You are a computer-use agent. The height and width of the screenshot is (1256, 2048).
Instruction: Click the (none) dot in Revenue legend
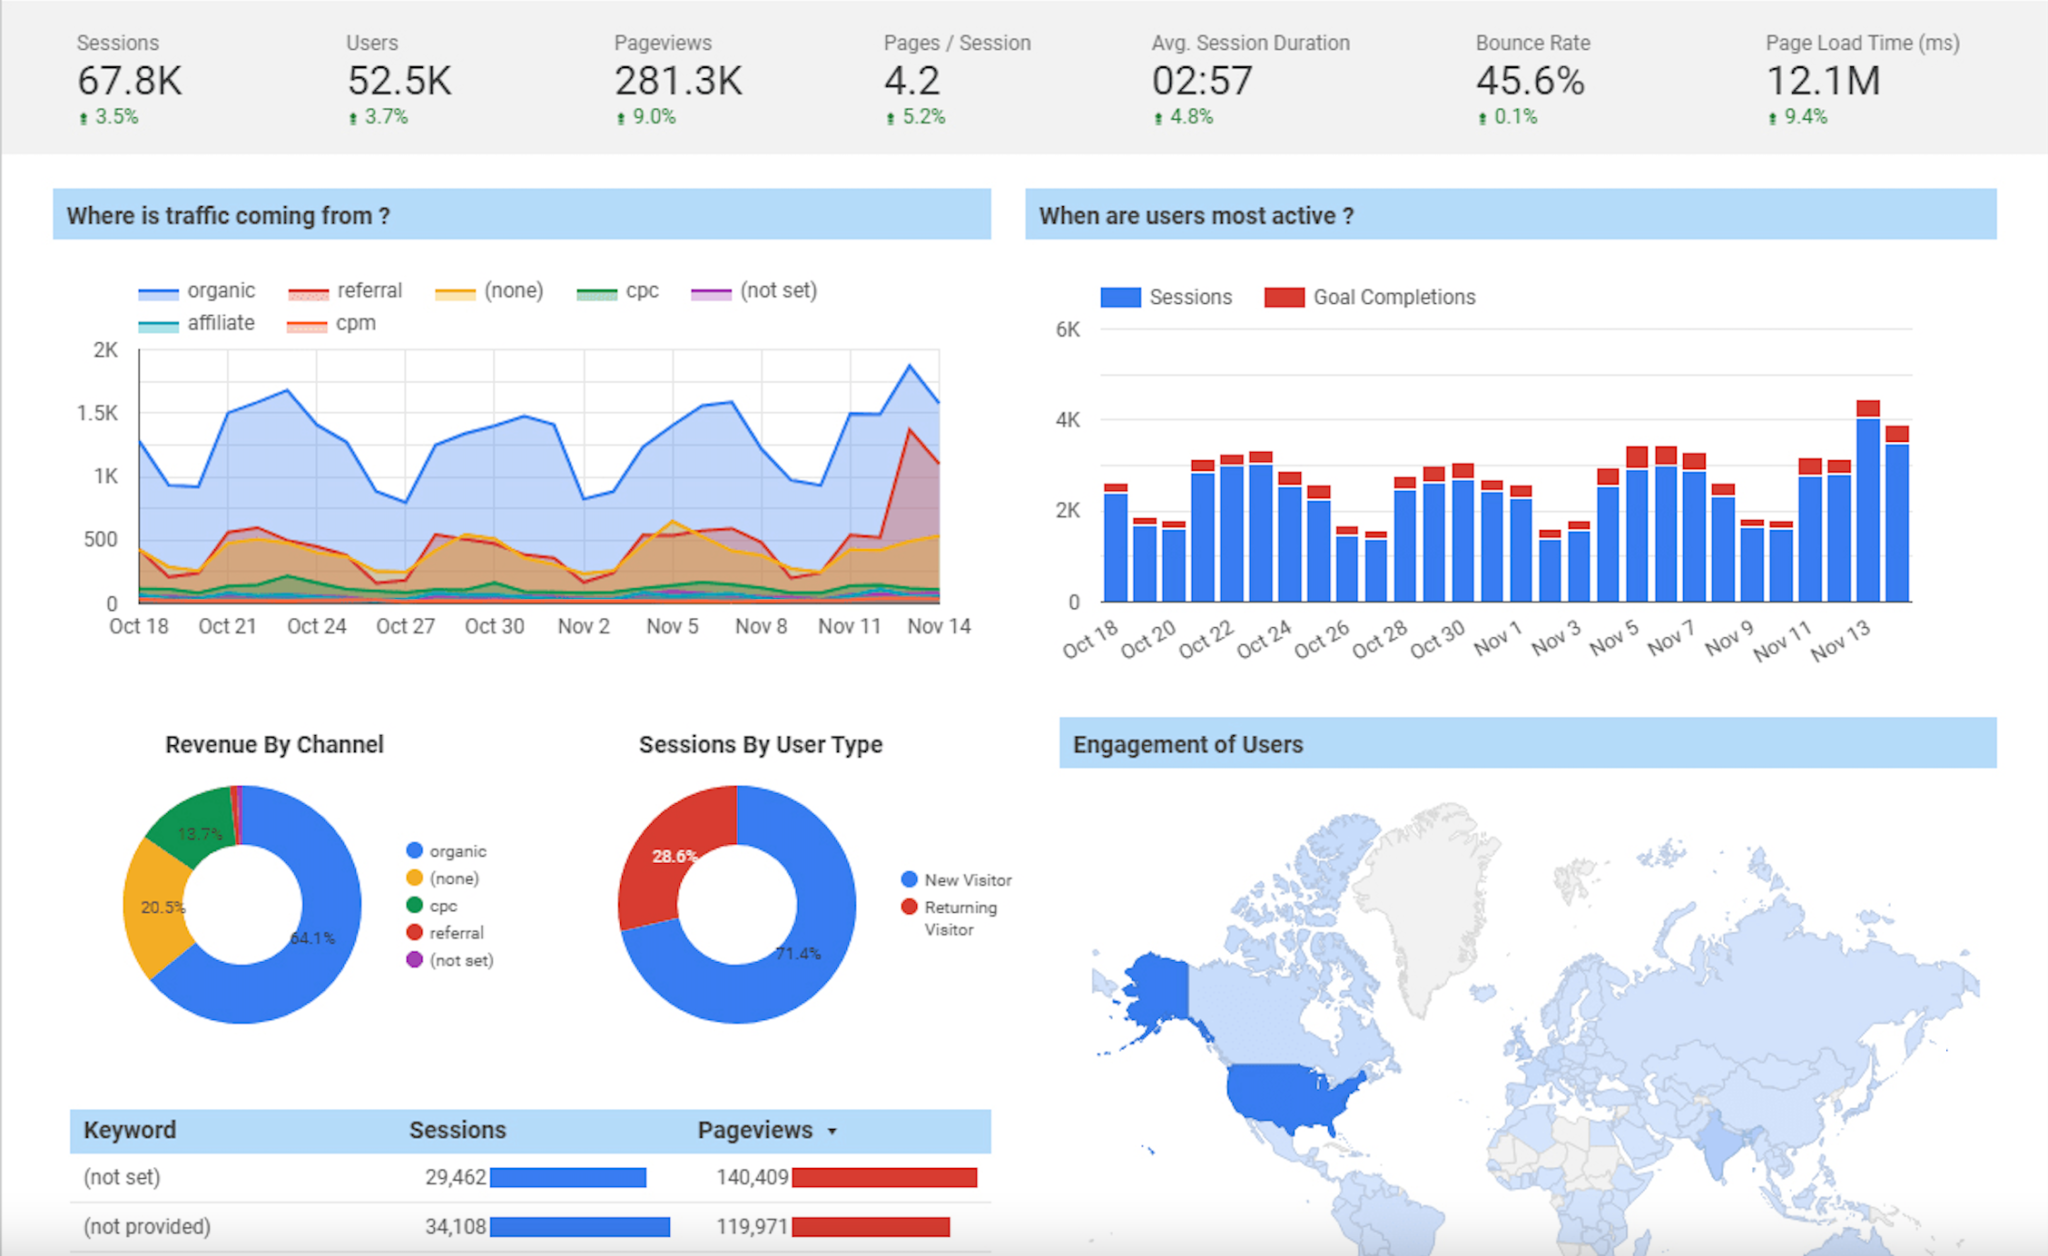pos(414,878)
